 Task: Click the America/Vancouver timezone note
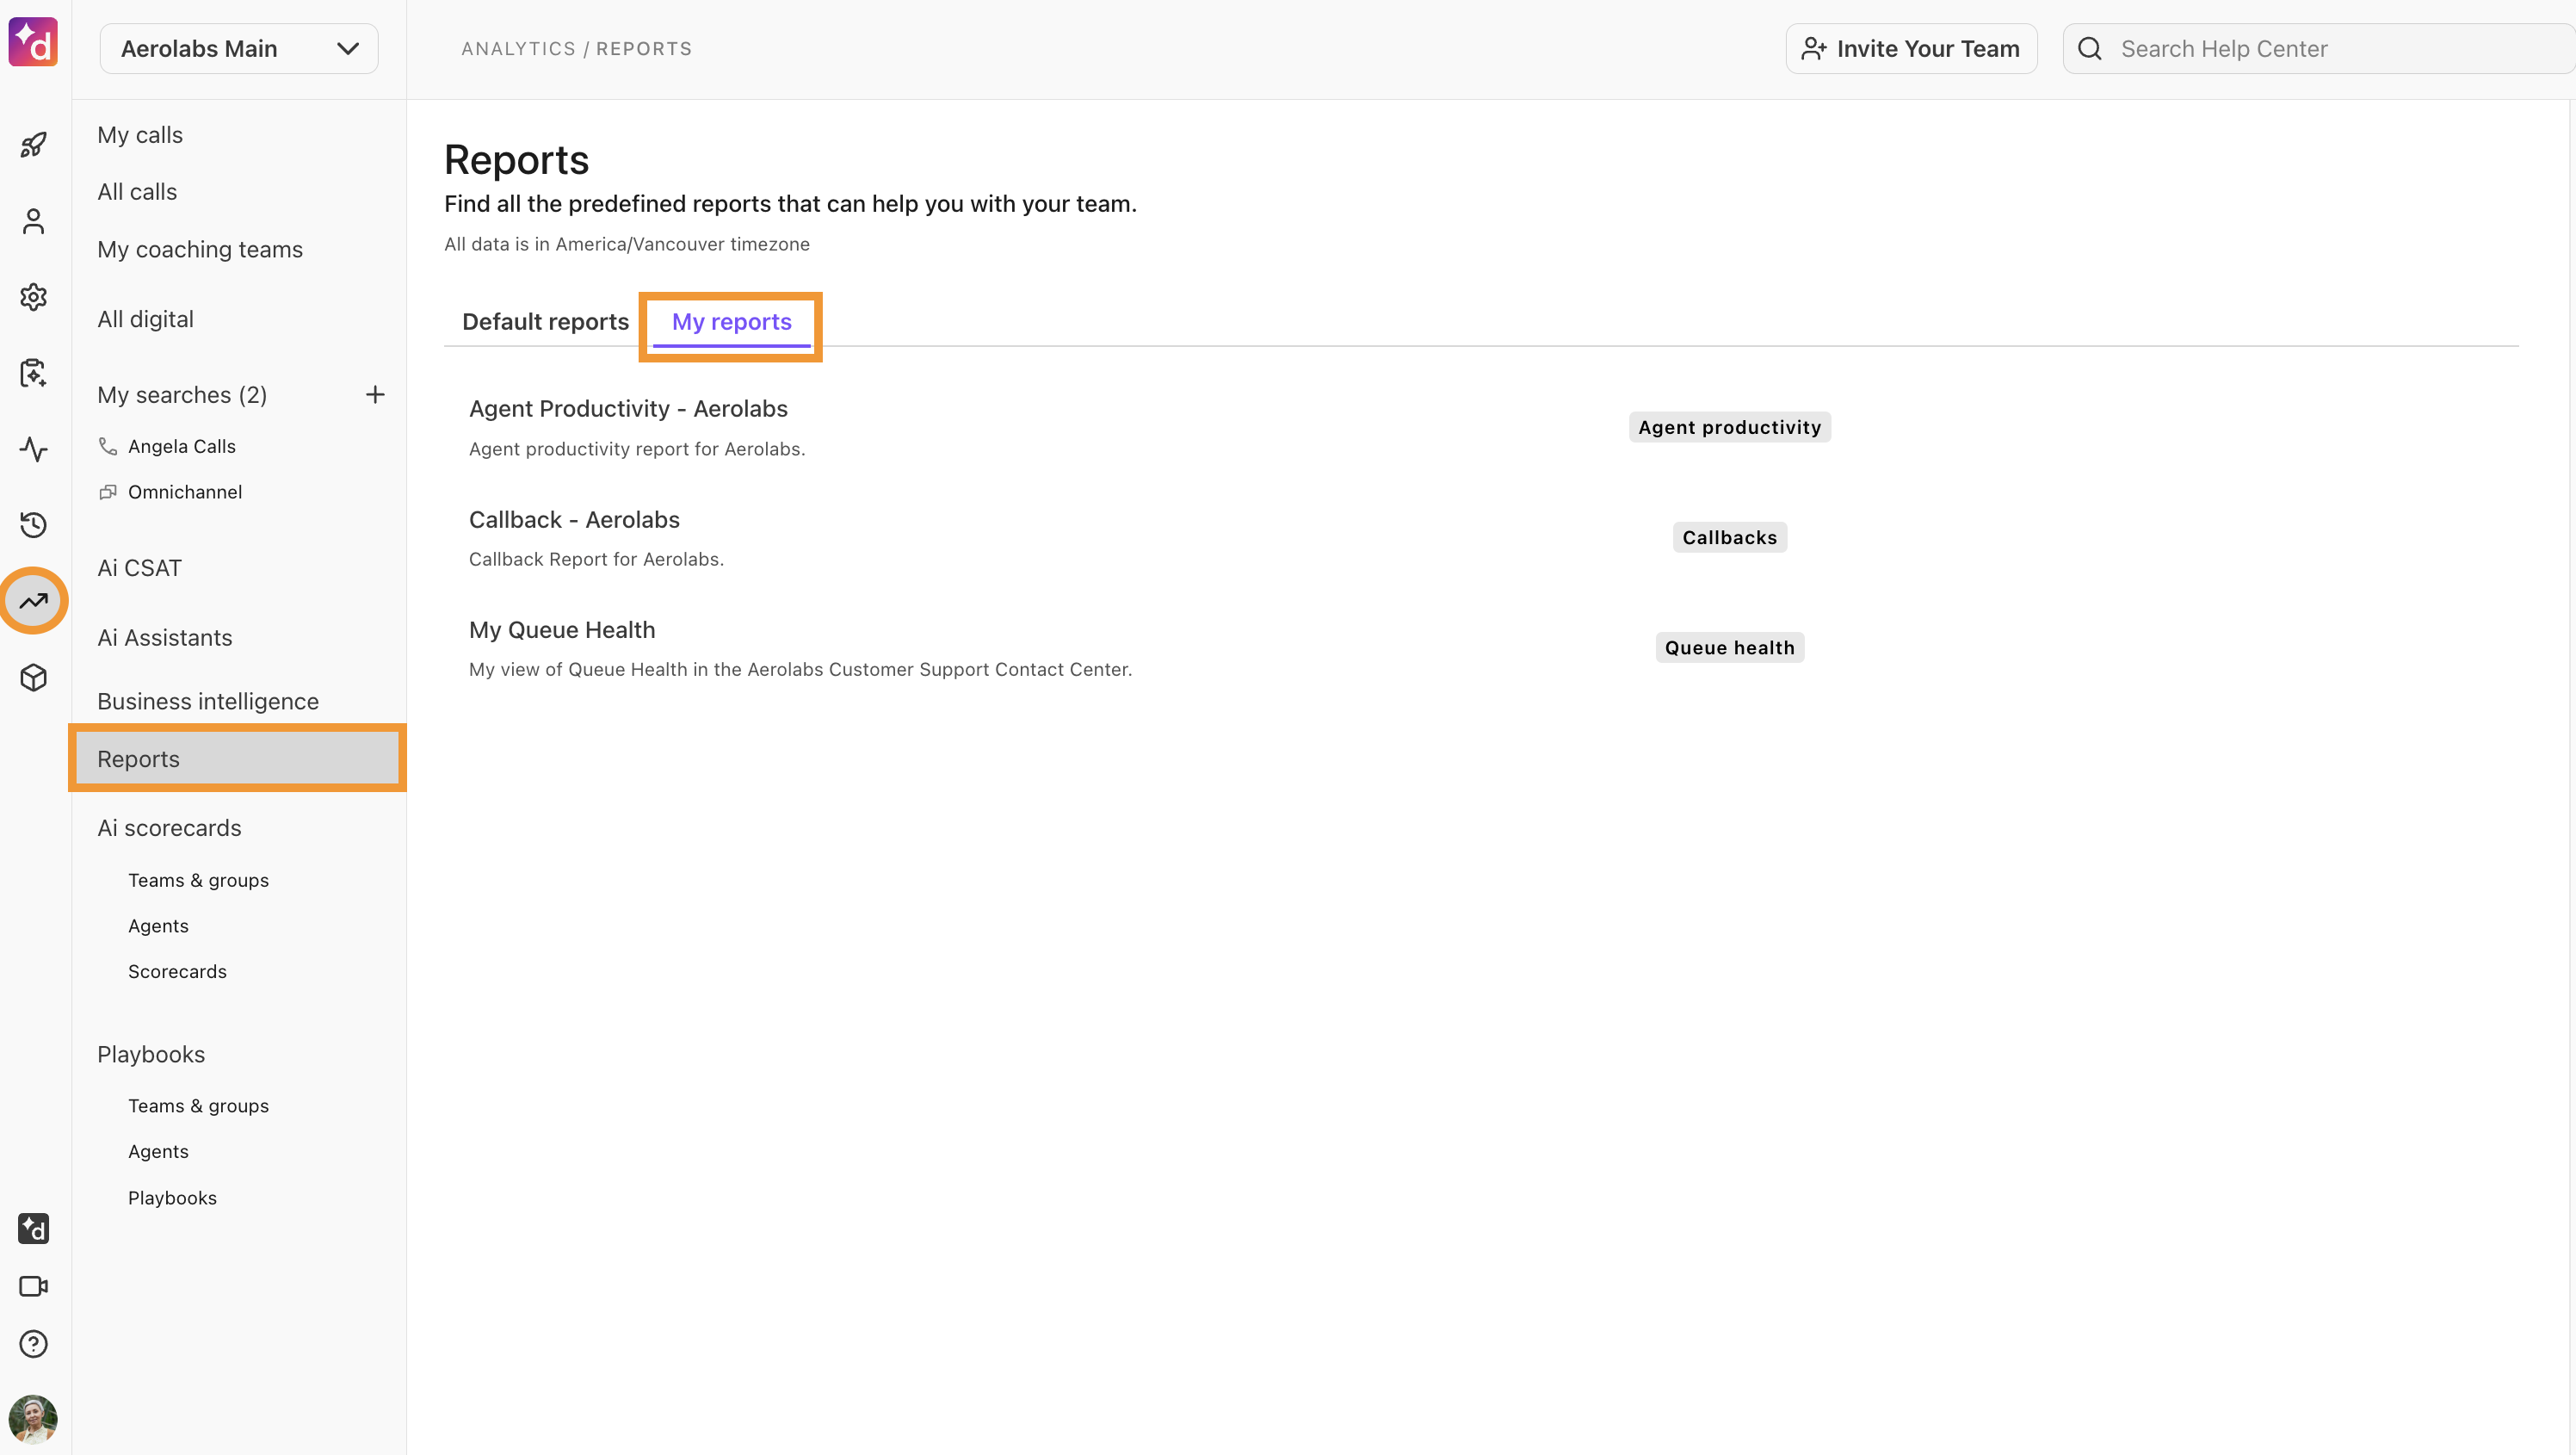tap(627, 244)
